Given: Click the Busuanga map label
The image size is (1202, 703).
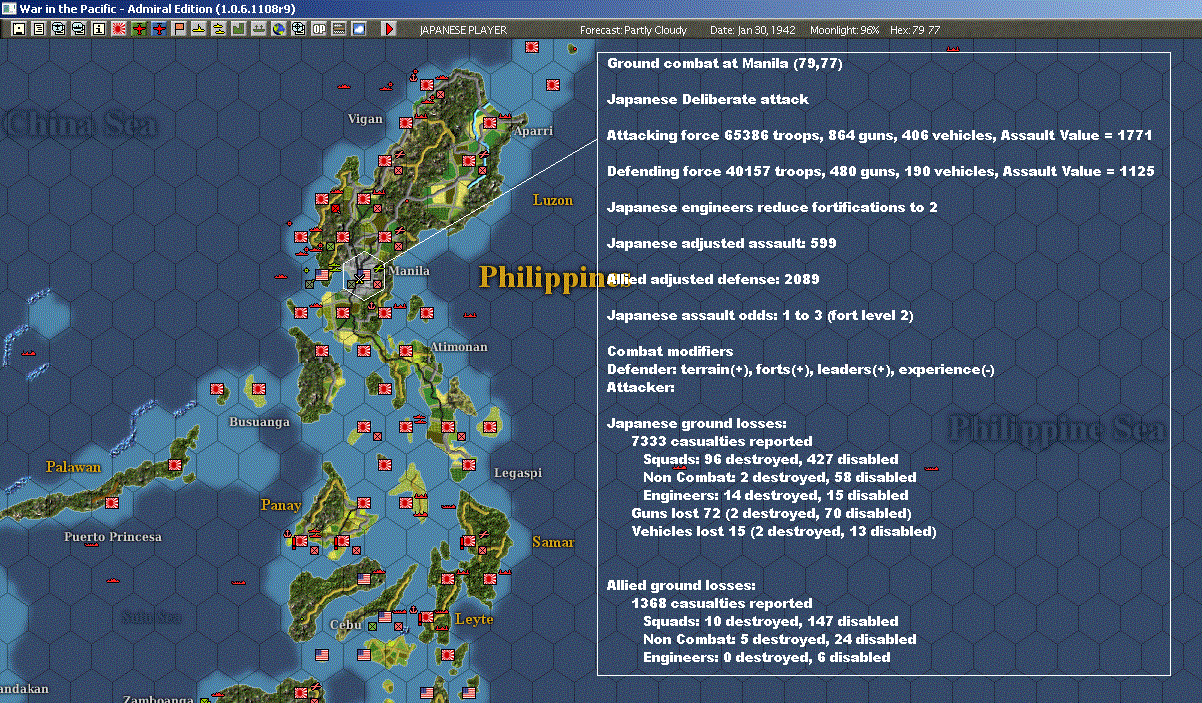Looking at the screenshot, I should [x=259, y=422].
